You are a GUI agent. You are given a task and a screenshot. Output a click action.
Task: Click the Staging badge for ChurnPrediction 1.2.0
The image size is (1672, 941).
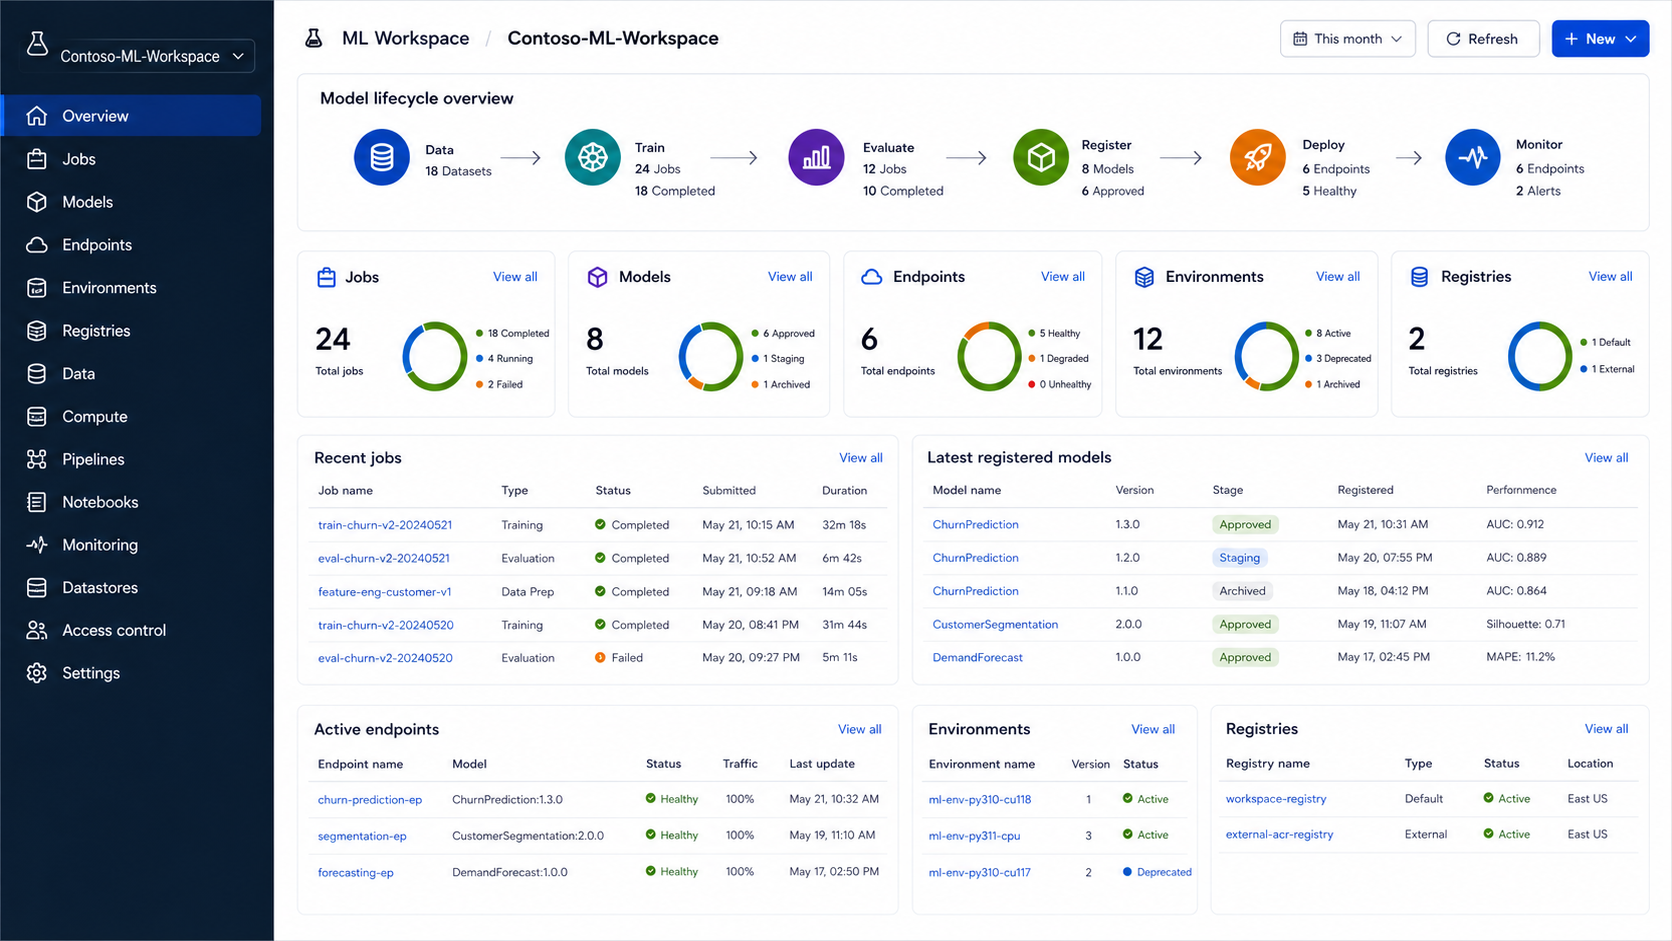1239,558
